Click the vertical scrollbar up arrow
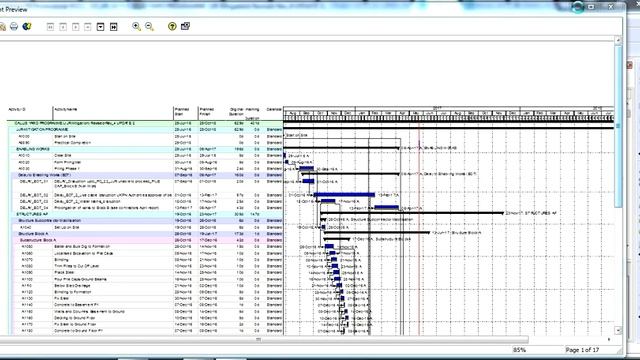640x360 pixels. tap(618, 40)
